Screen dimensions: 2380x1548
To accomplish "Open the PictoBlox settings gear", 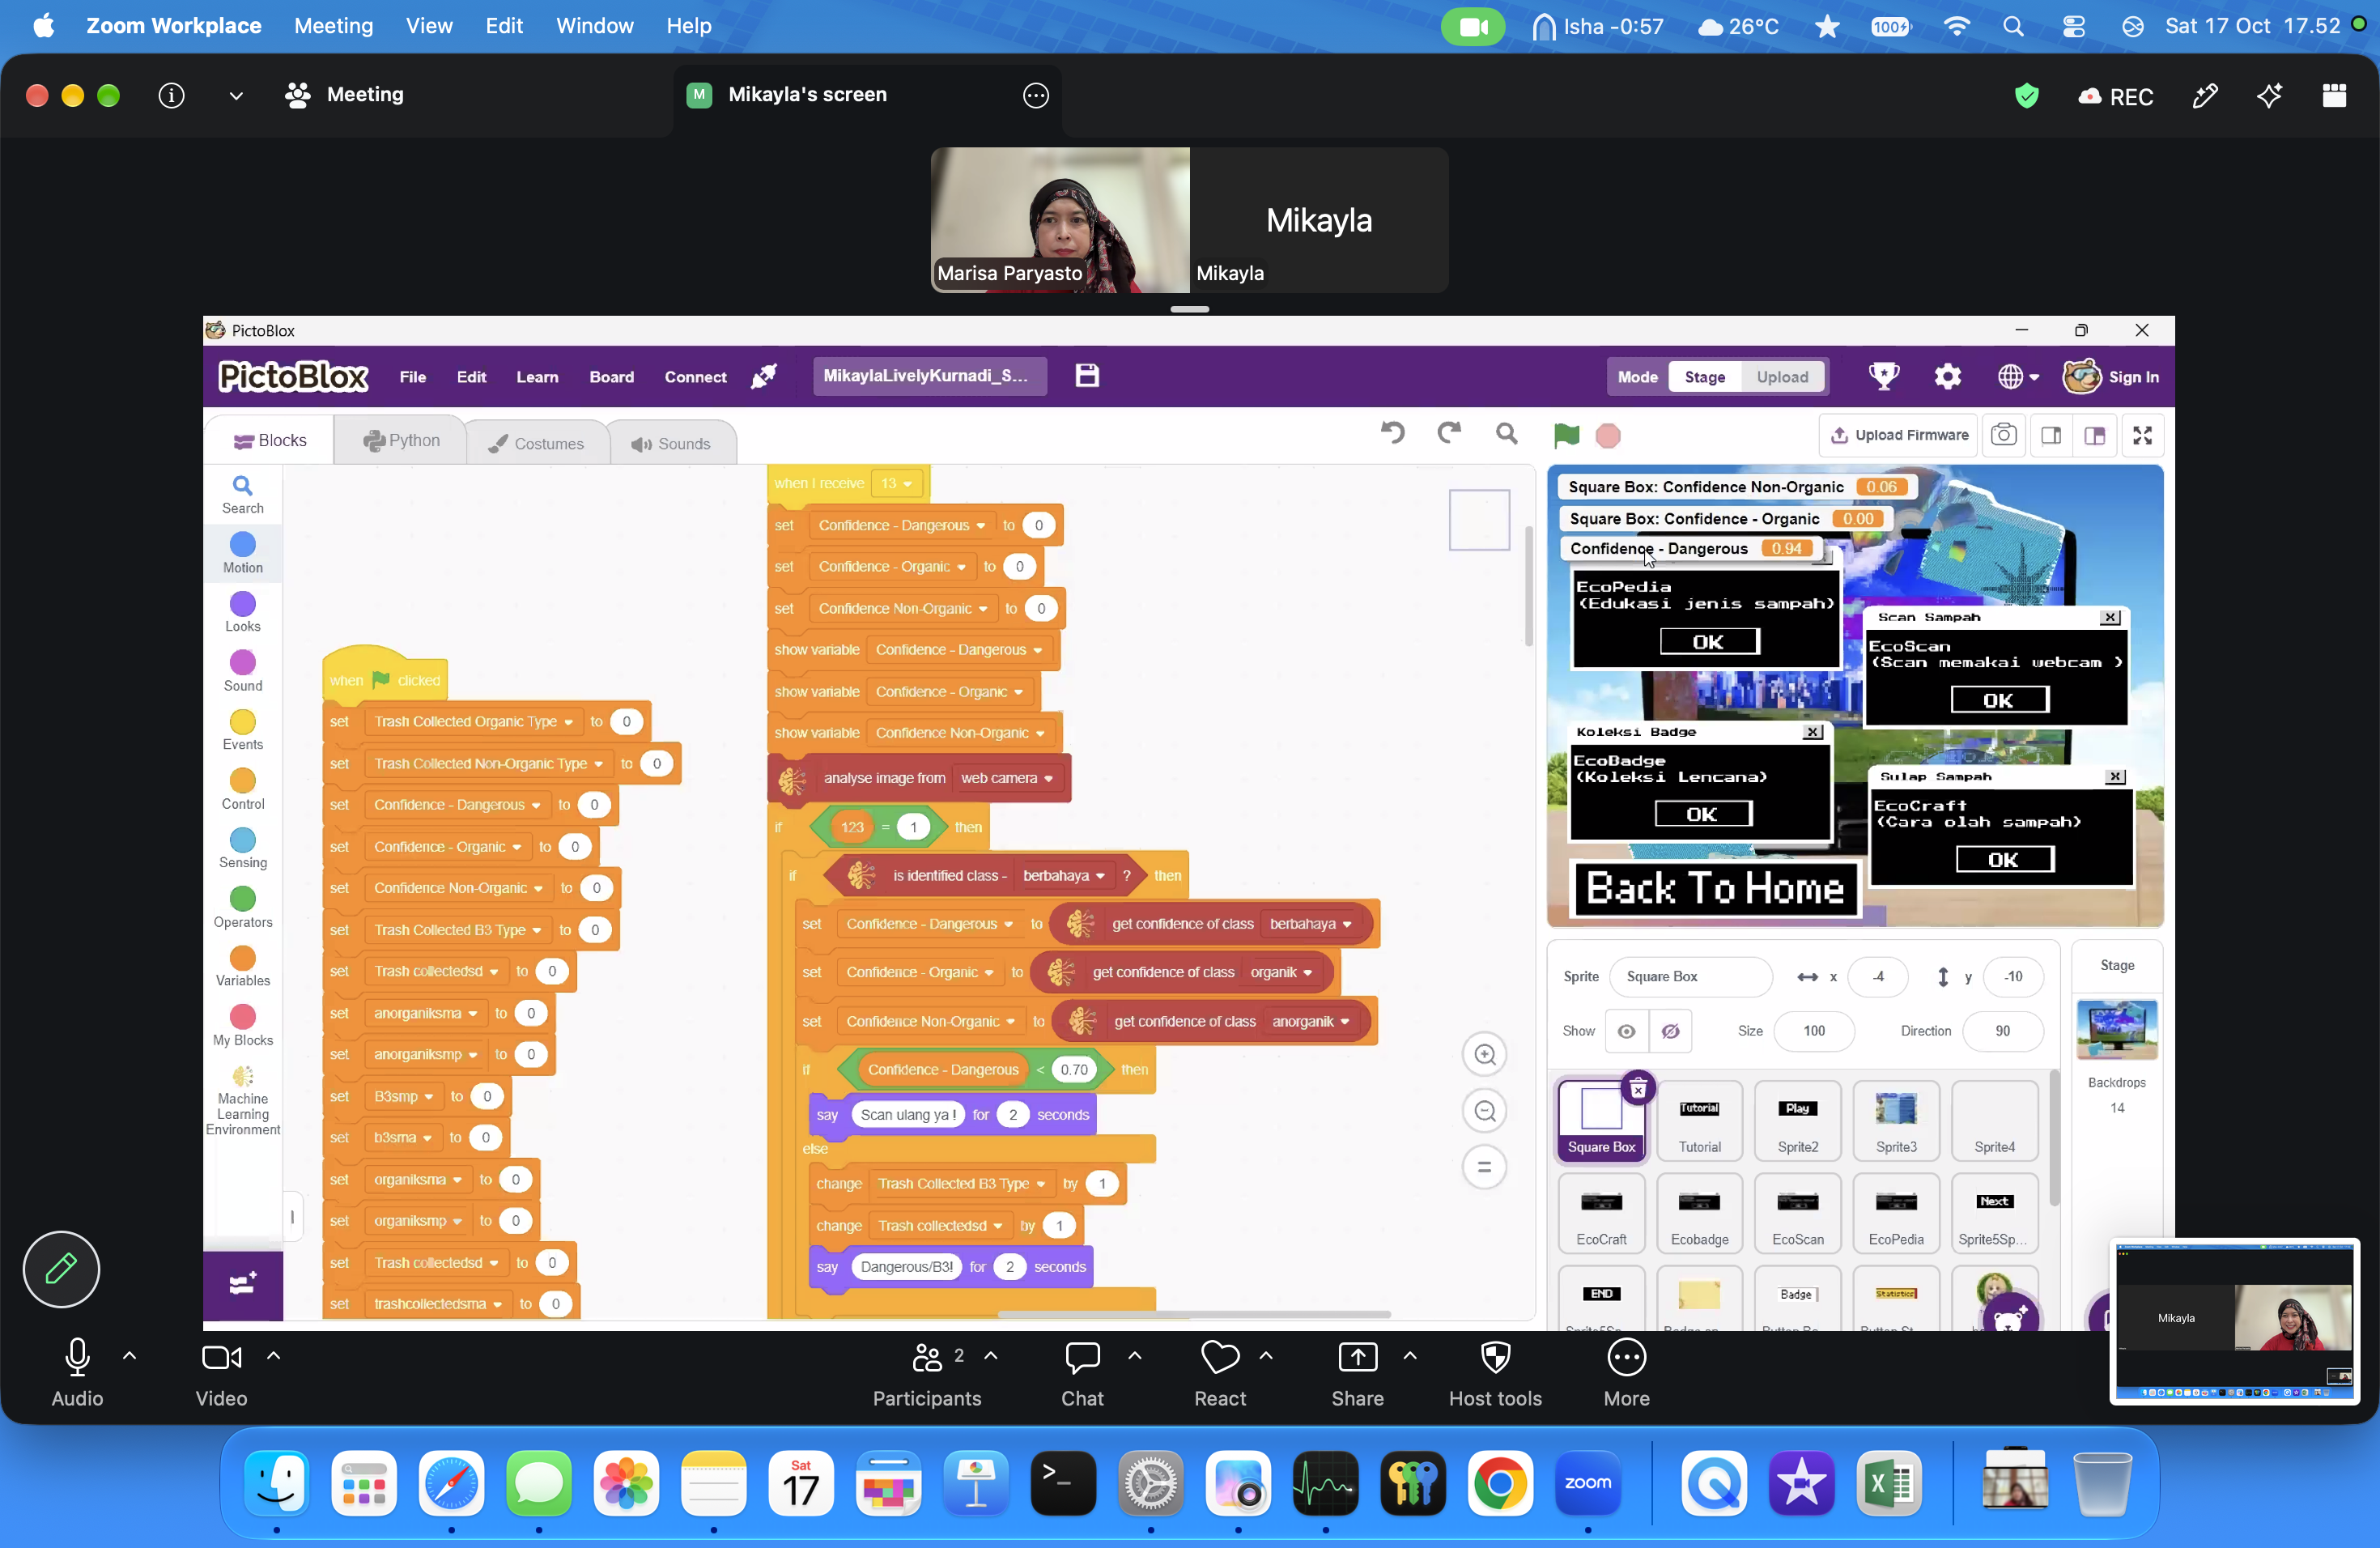I will click(1947, 376).
